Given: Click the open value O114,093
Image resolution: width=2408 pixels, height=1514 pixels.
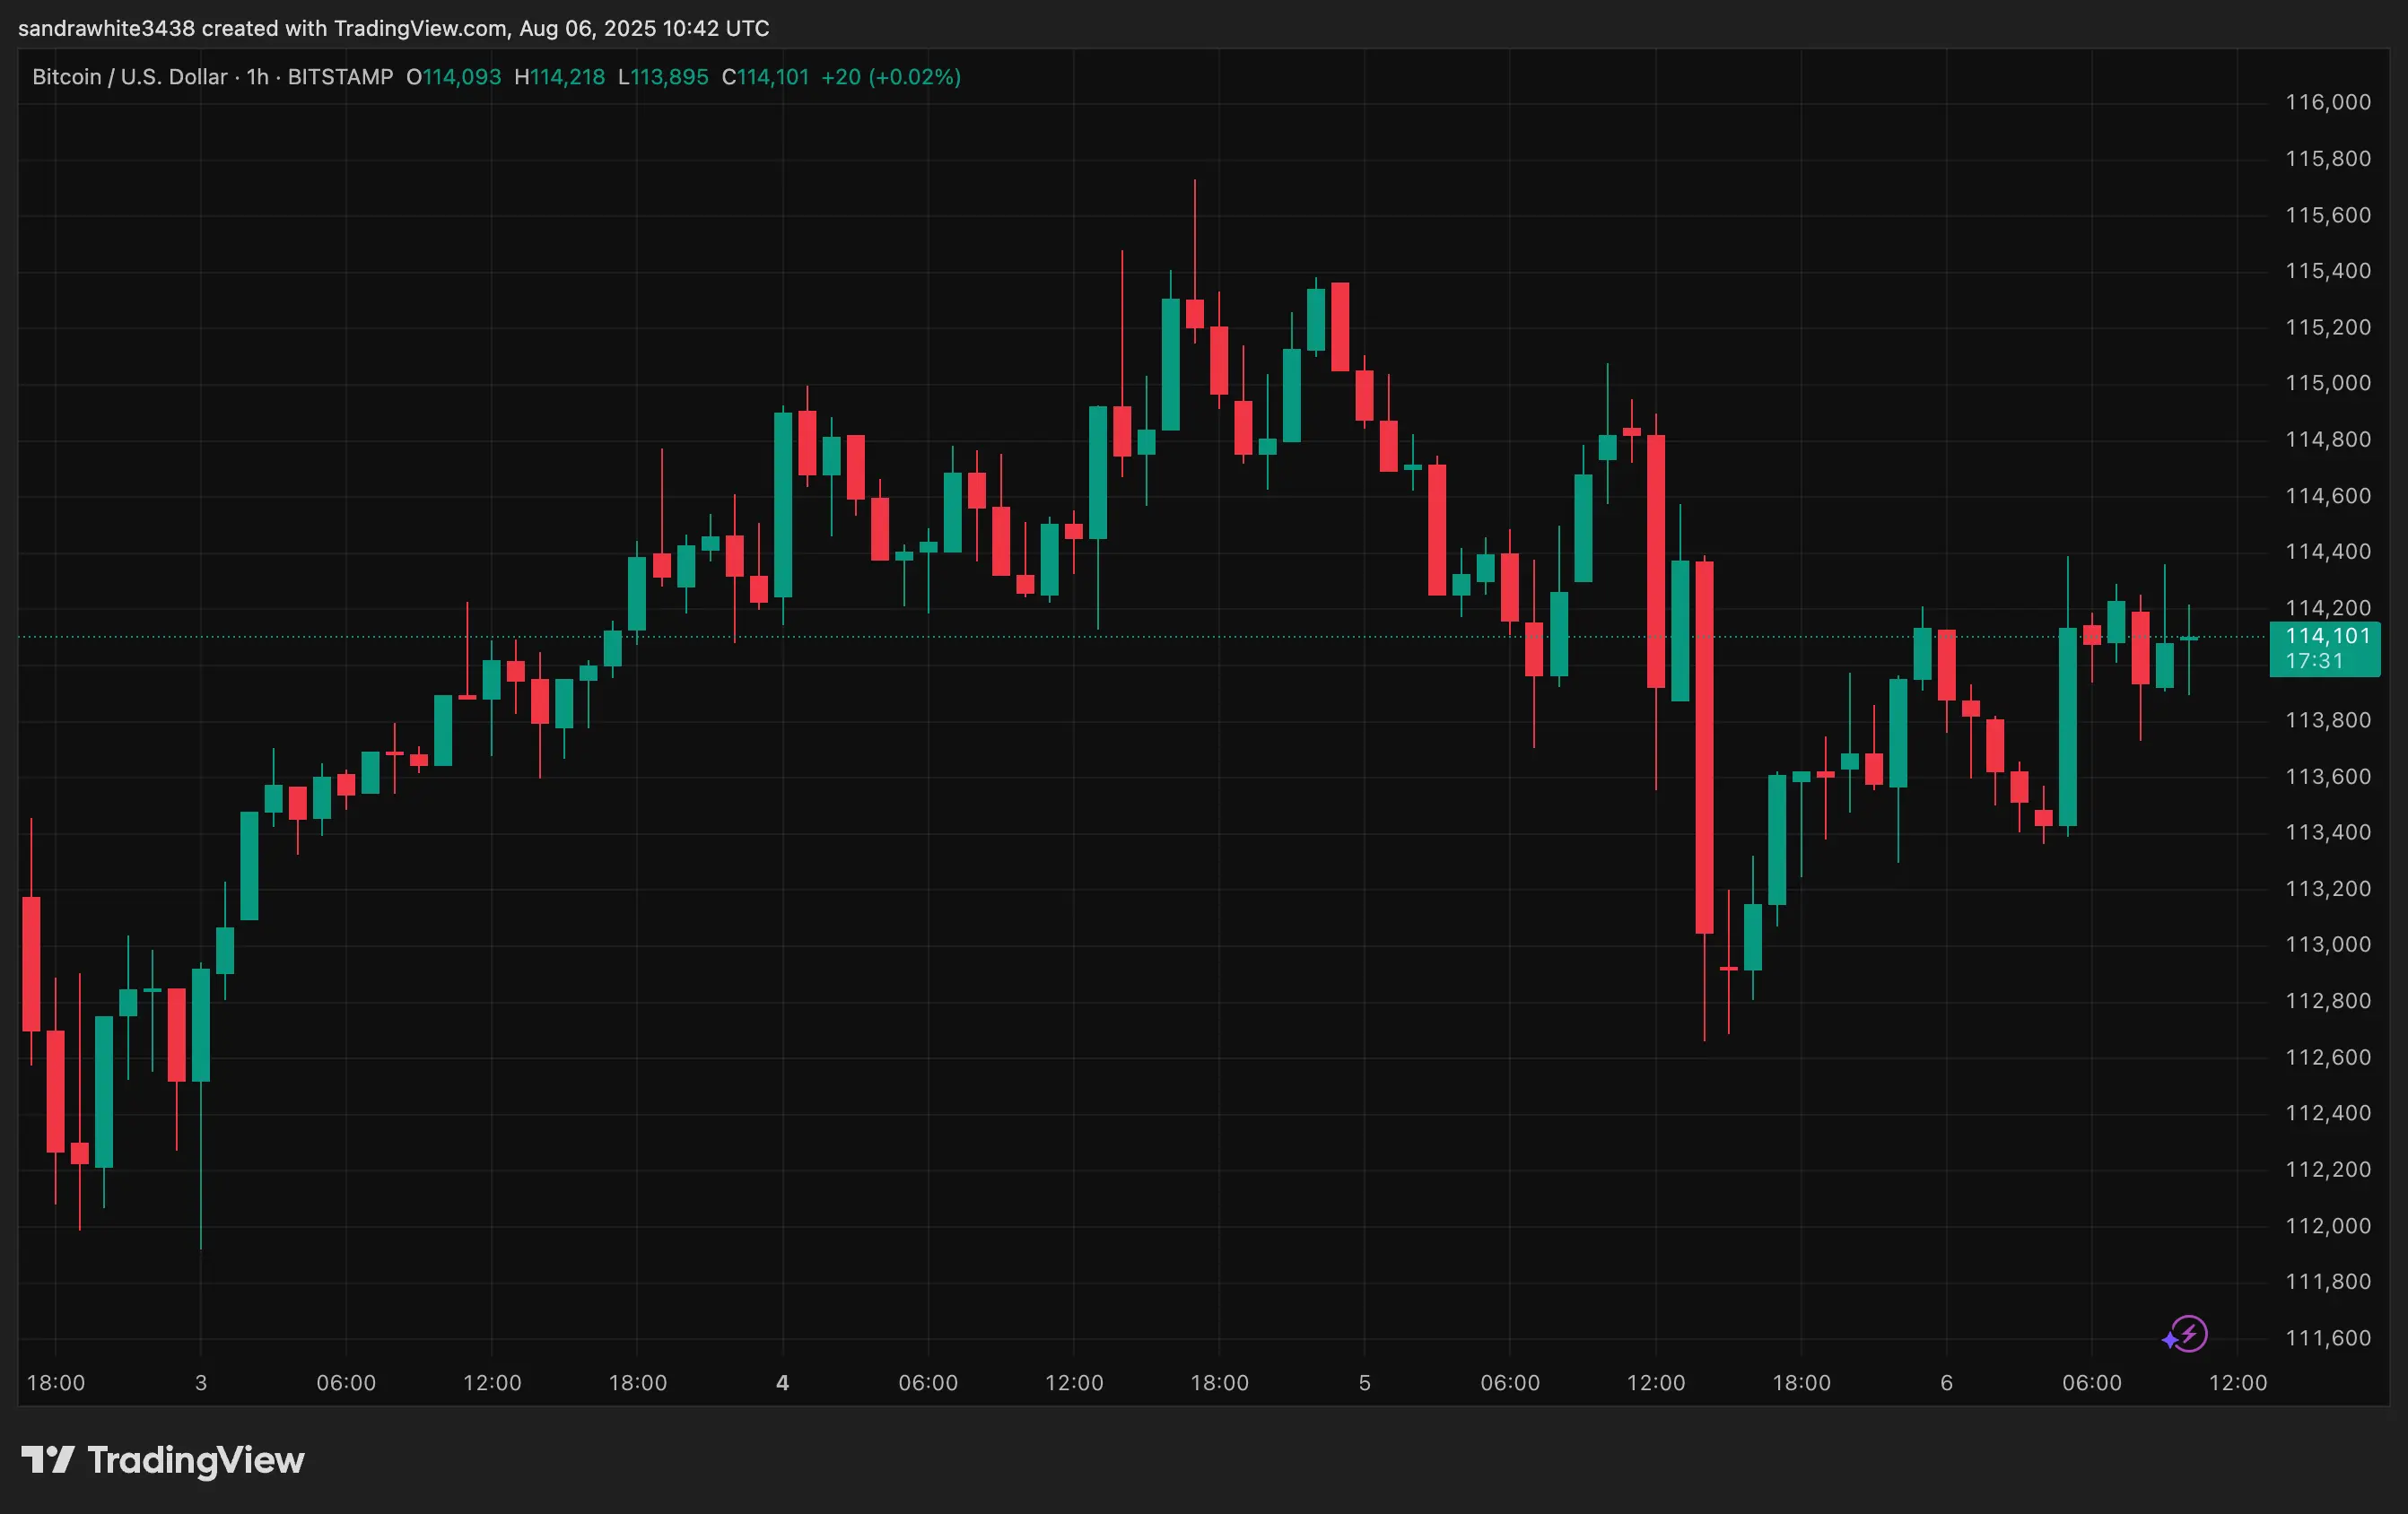Looking at the screenshot, I should point(454,77).
